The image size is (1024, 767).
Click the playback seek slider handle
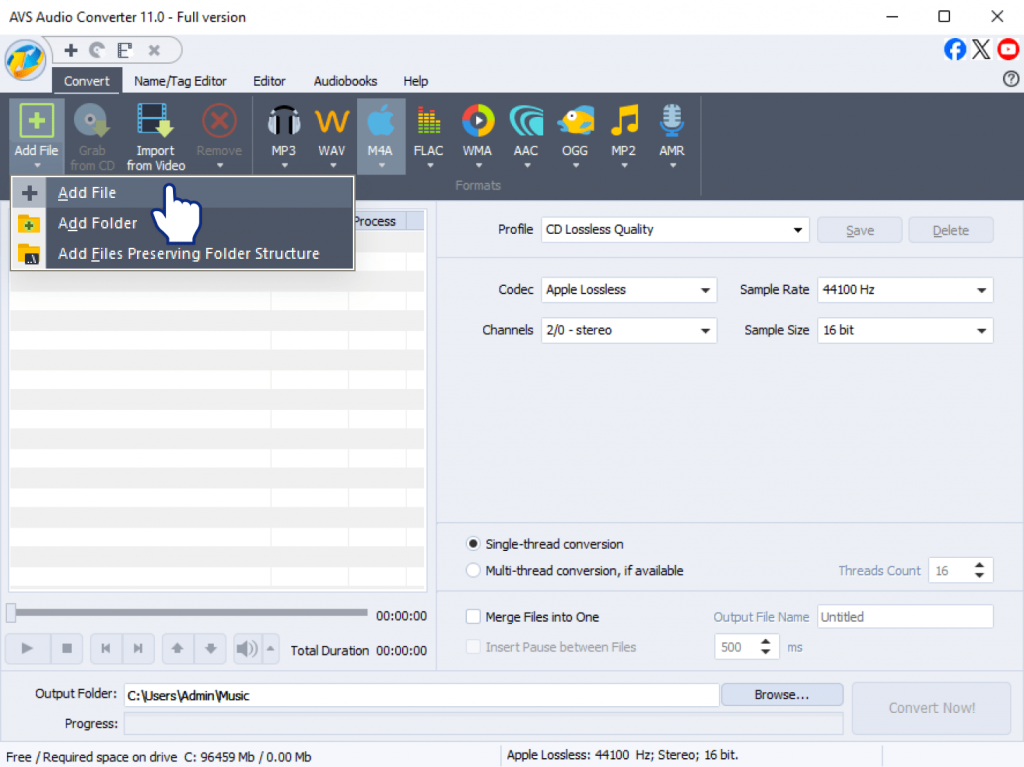click(x=11, y=613)
